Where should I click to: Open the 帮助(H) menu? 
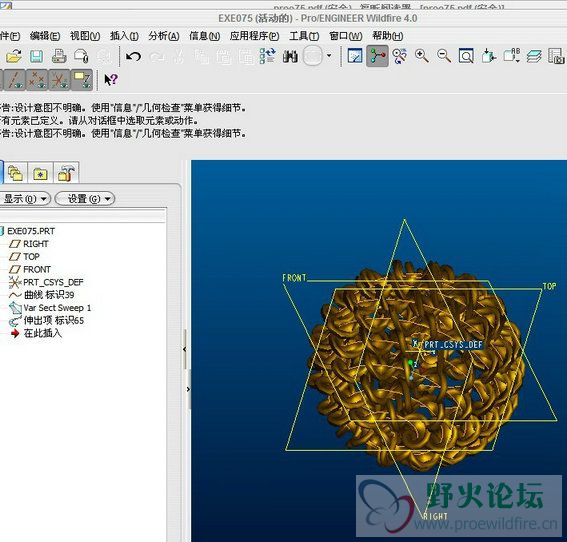click(388, 36)
